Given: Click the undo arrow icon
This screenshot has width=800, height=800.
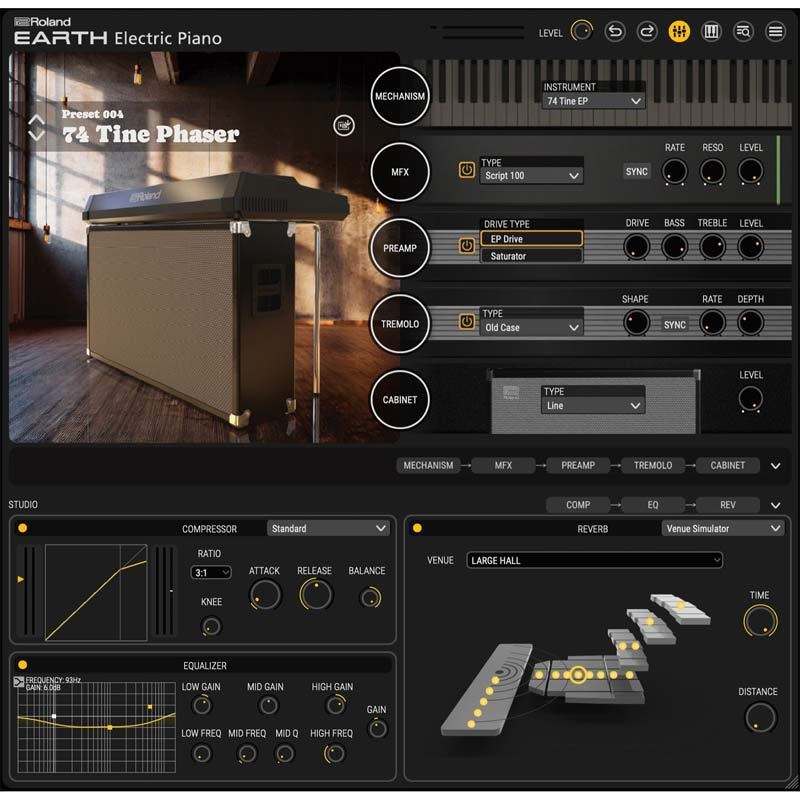Looking at the screenshot, I should [615, 32].
